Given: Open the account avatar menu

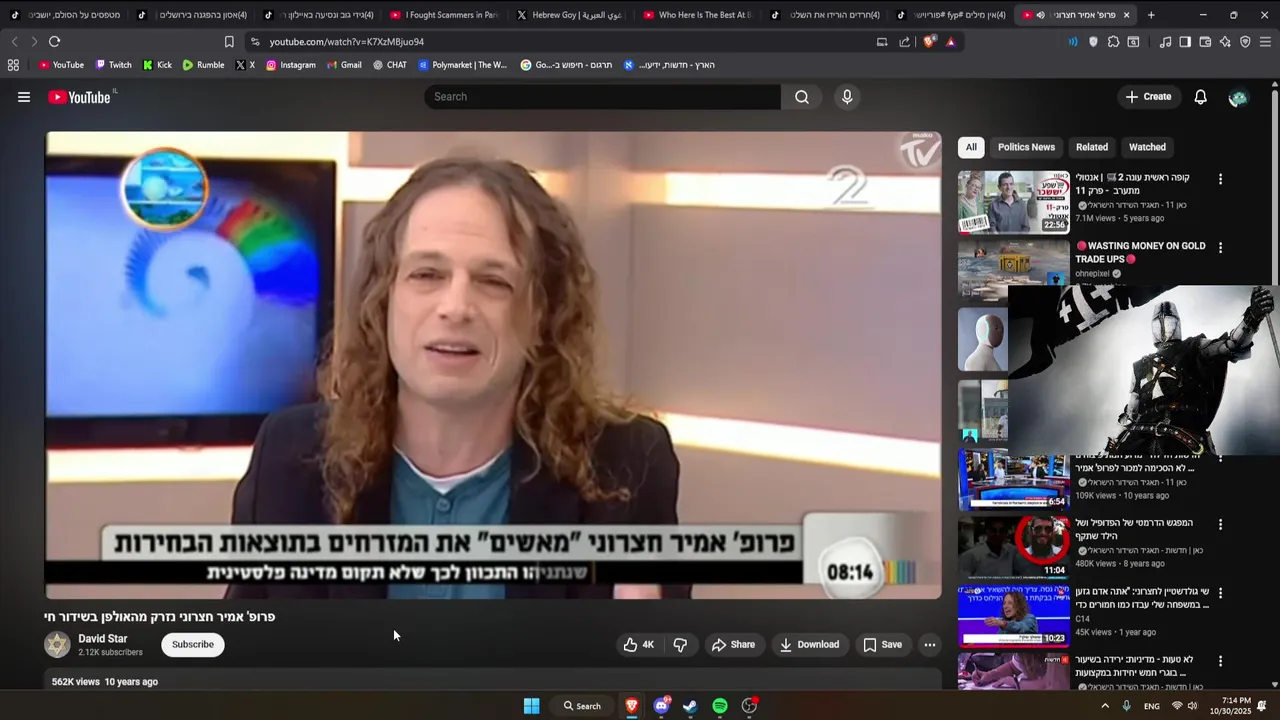Looking at the screenshot, I should (x=1238, y=97).
